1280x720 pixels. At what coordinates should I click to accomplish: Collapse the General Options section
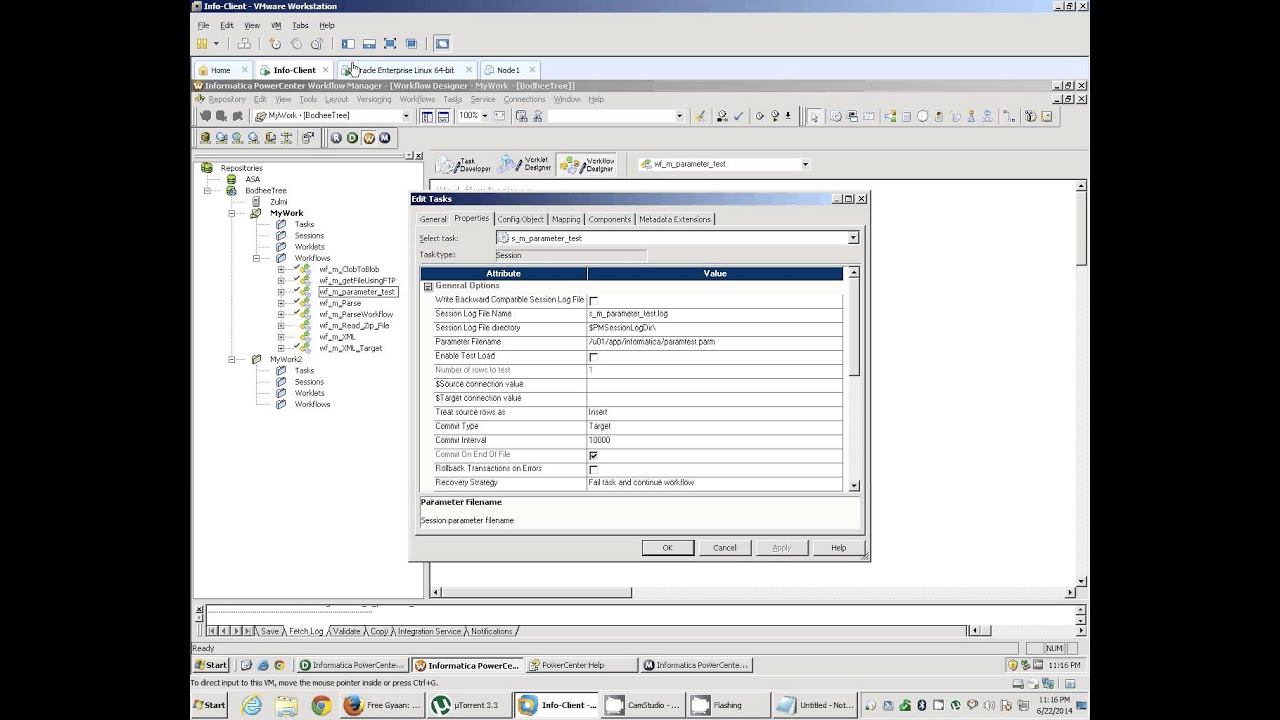[428, 286]
